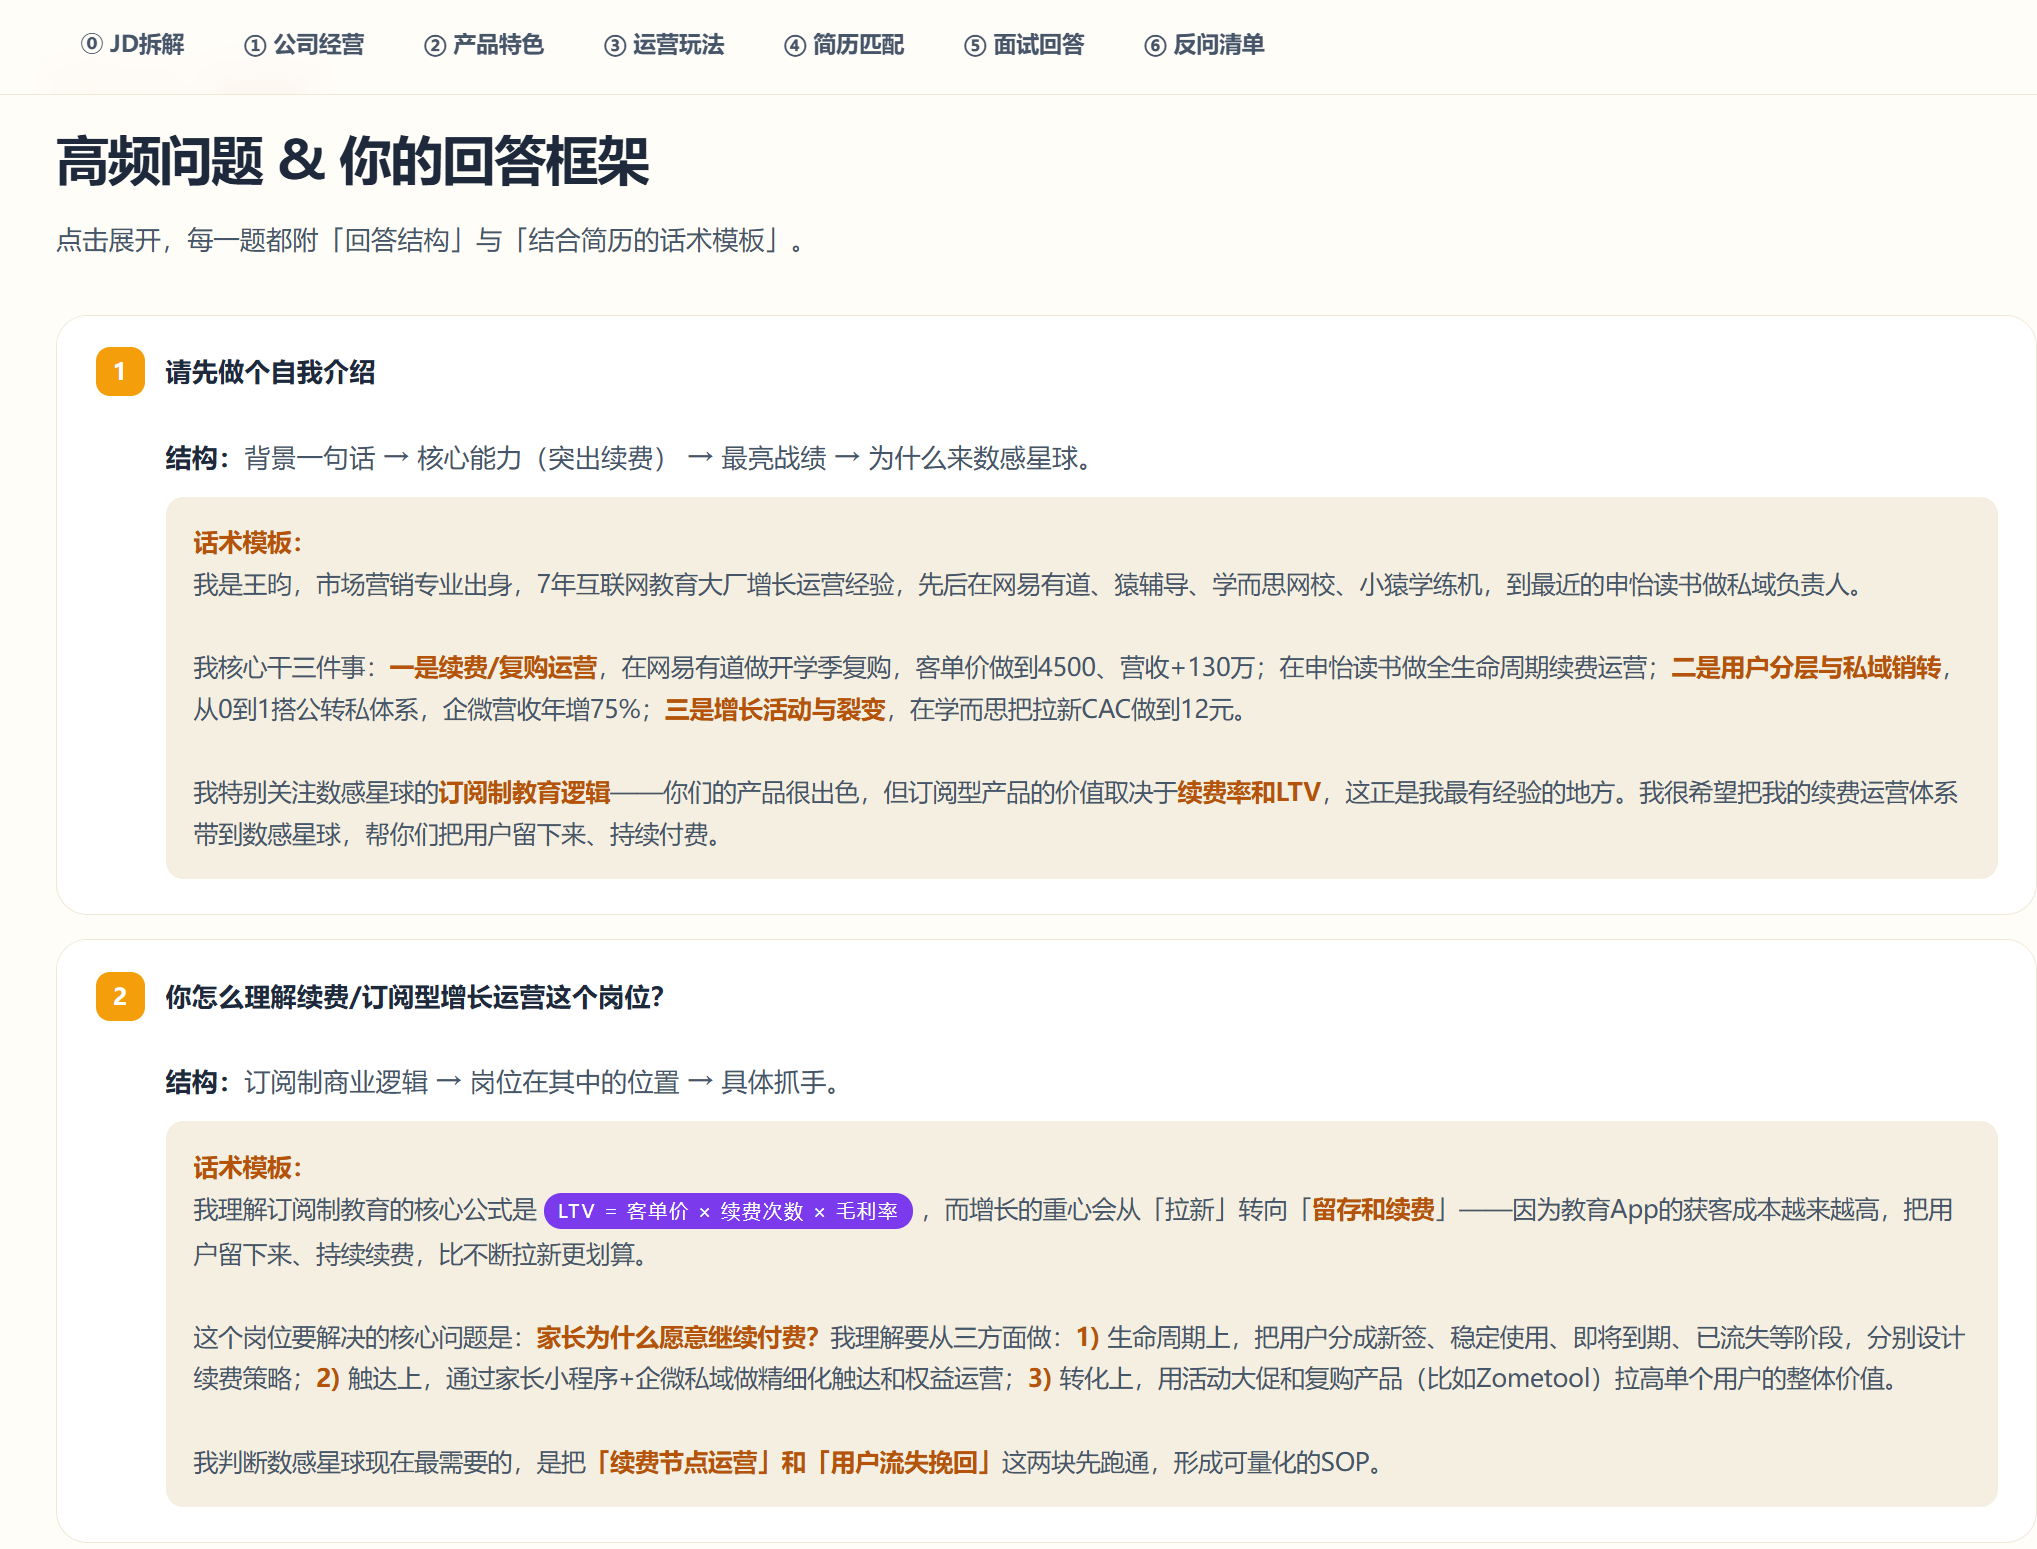Collapse question 你怎么理解续费/订阅型增长运营这个岗位?
The width and height of the screenshot is (2037, 1549).
pos(414,997)
